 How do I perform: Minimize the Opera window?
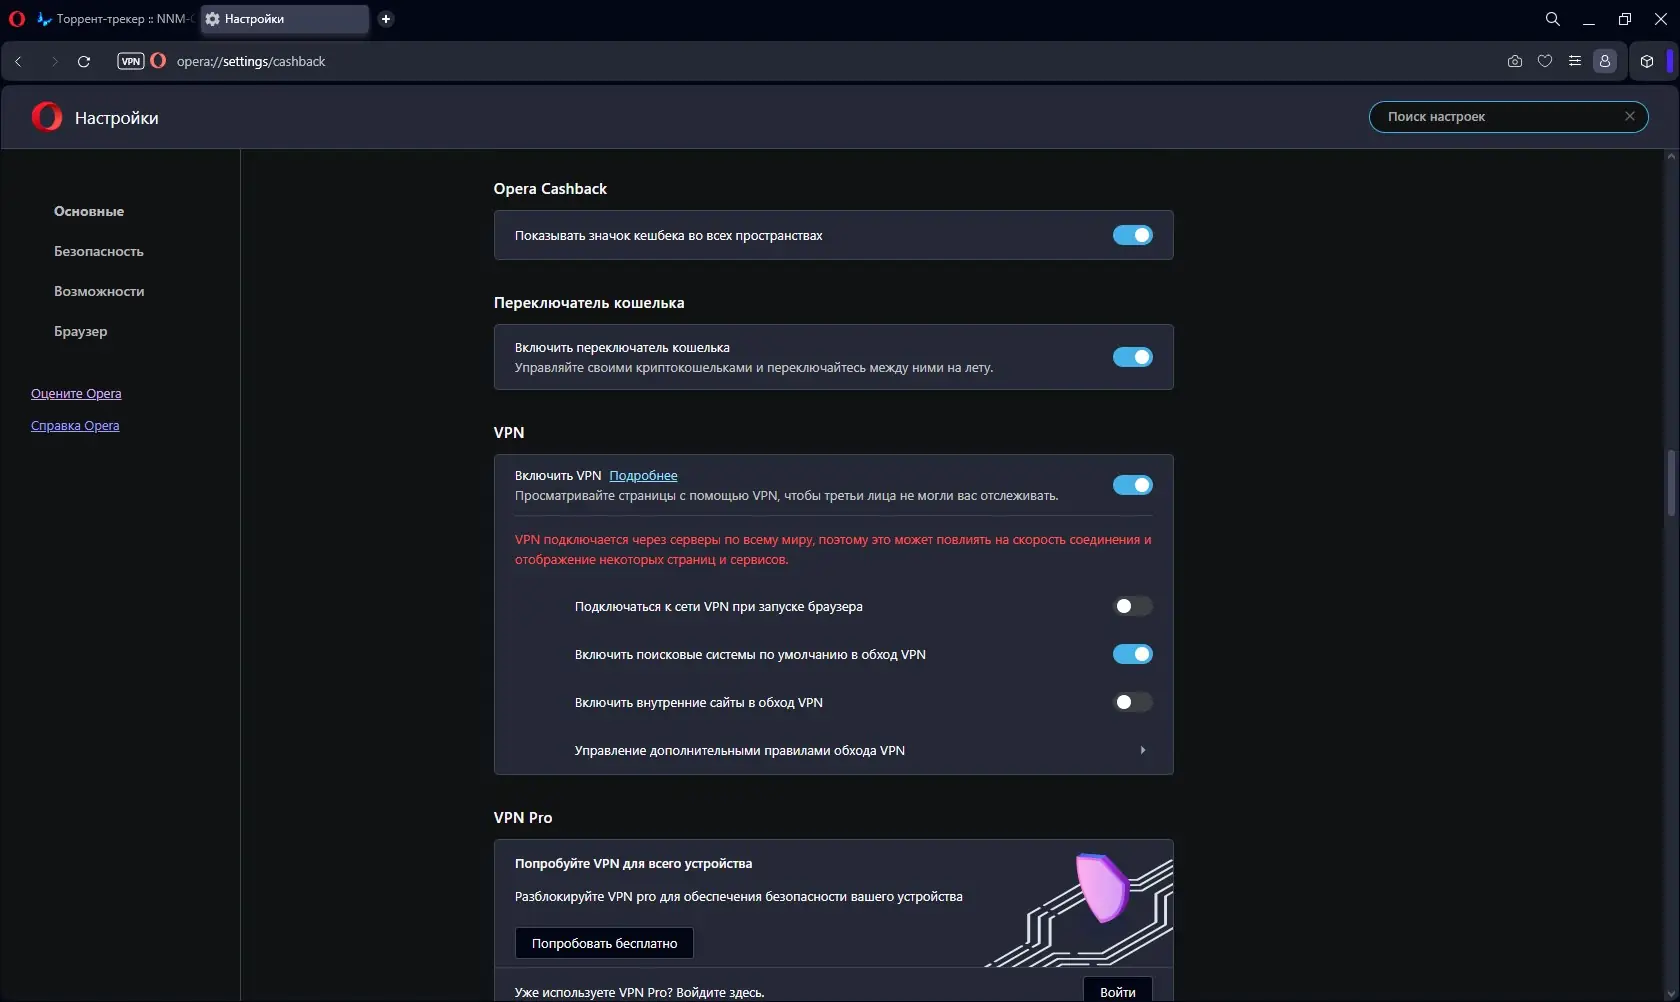click(x=1589, y=19)
